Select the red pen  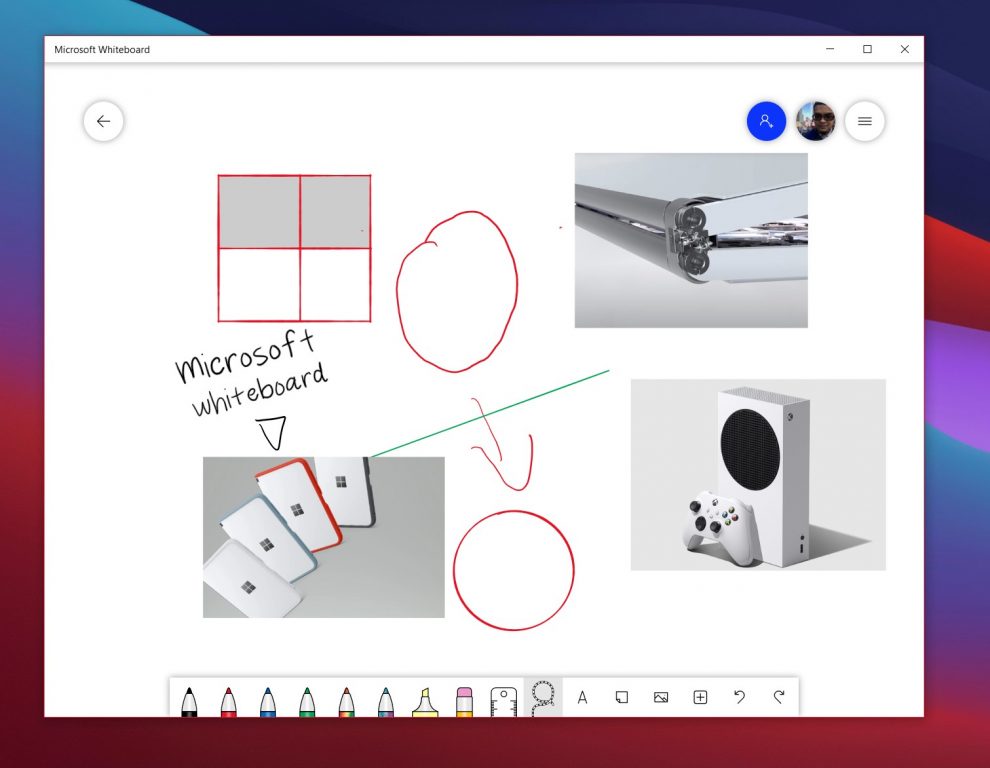[229, 701]
